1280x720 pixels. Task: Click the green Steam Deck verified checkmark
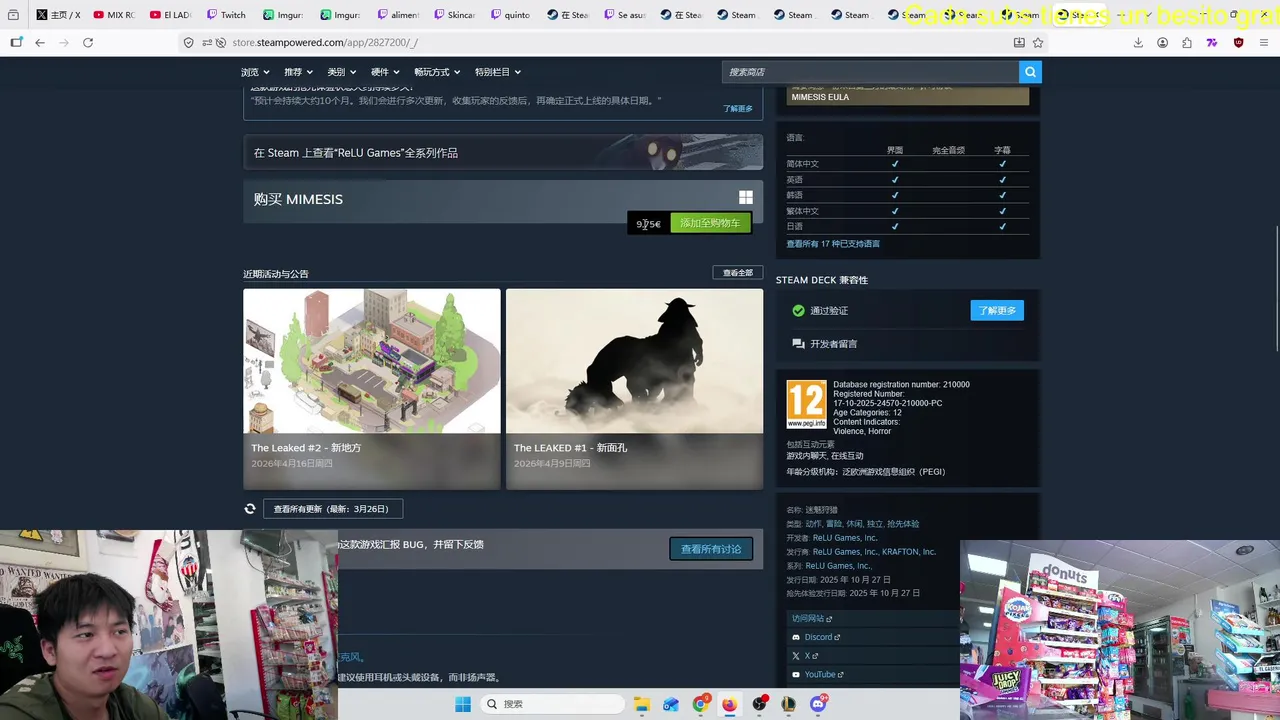798,311
